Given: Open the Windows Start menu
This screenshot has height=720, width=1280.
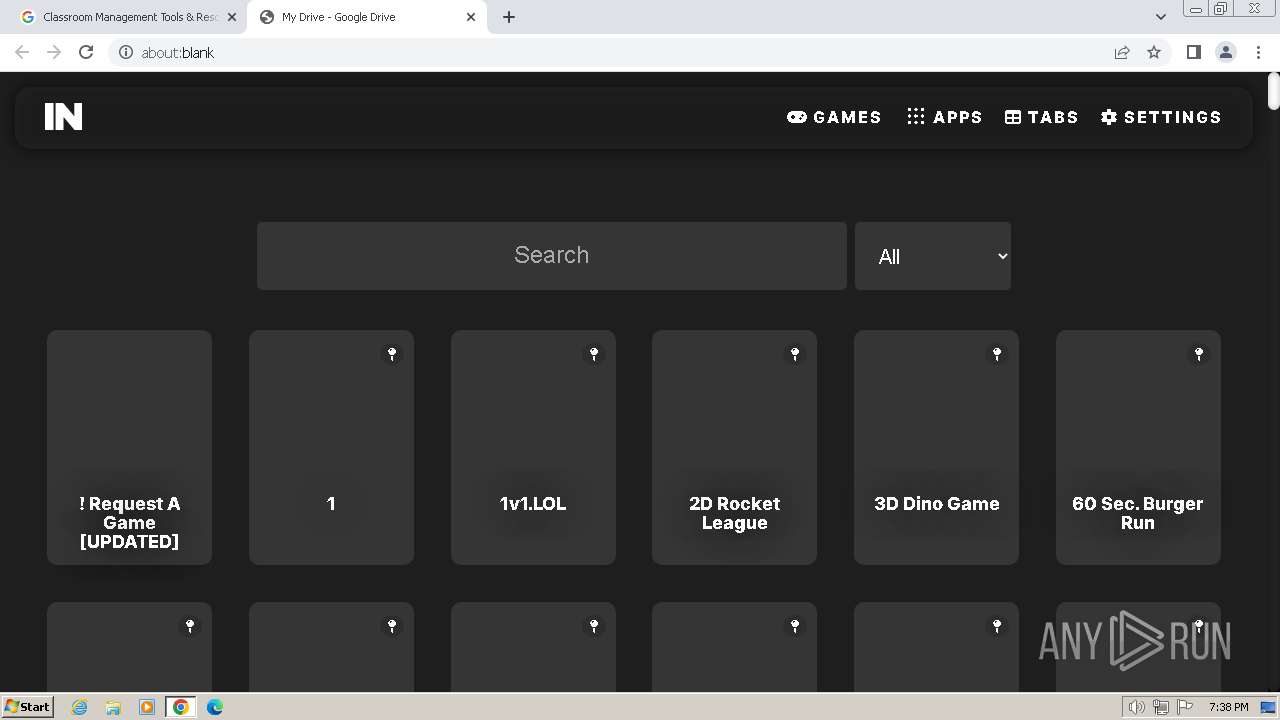Looking at the screenshot, I should [x=28, y=707].
